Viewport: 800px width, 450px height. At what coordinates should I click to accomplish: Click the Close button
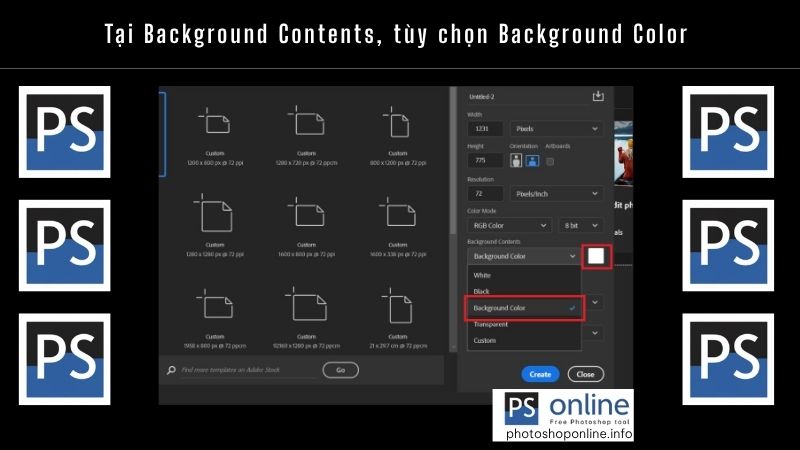click(x=586, y=374)
